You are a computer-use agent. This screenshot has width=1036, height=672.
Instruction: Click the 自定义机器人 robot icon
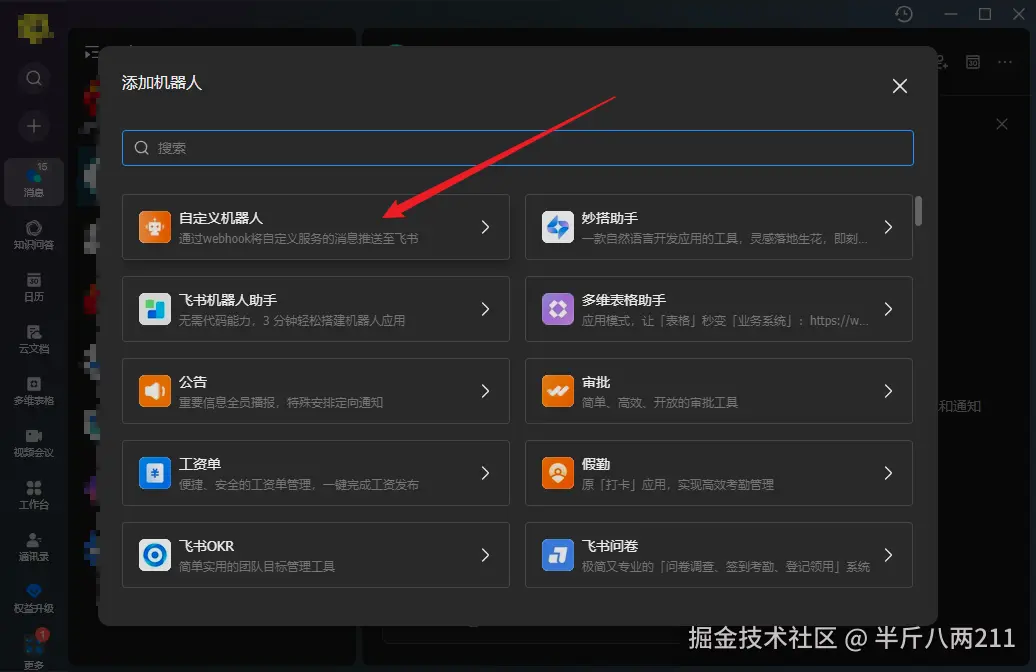[x=155, y=227]
